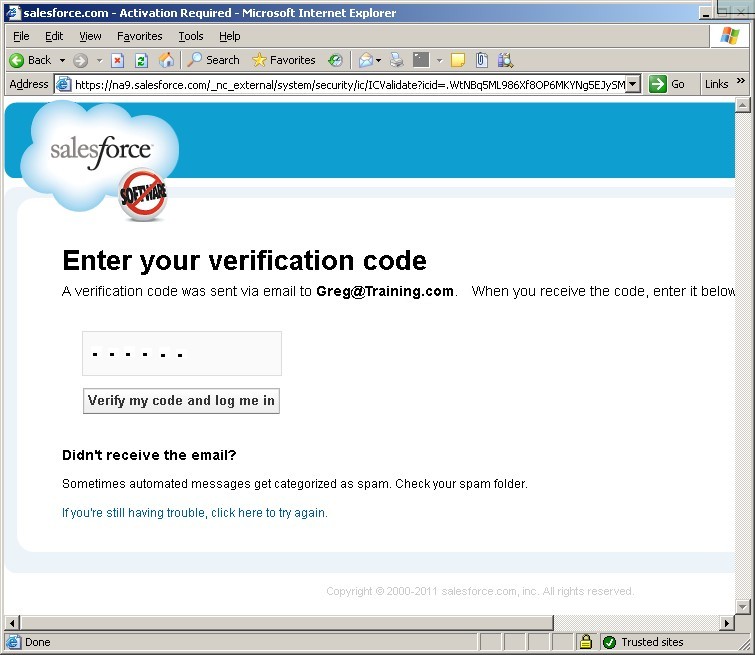Click the try again trouble link
The width and height of the screenshot is (755, 655).
[195, 512]
